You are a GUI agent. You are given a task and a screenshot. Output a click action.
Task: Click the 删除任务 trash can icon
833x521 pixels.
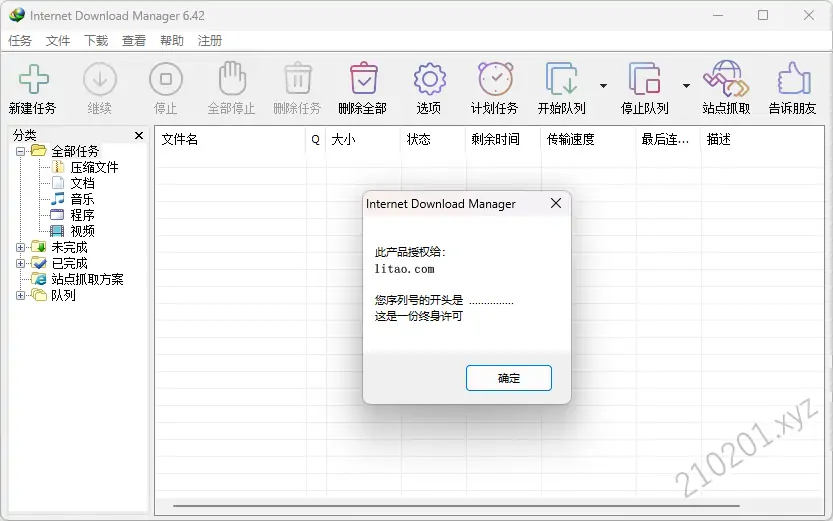pyautogui.click(x=298, y=79)
